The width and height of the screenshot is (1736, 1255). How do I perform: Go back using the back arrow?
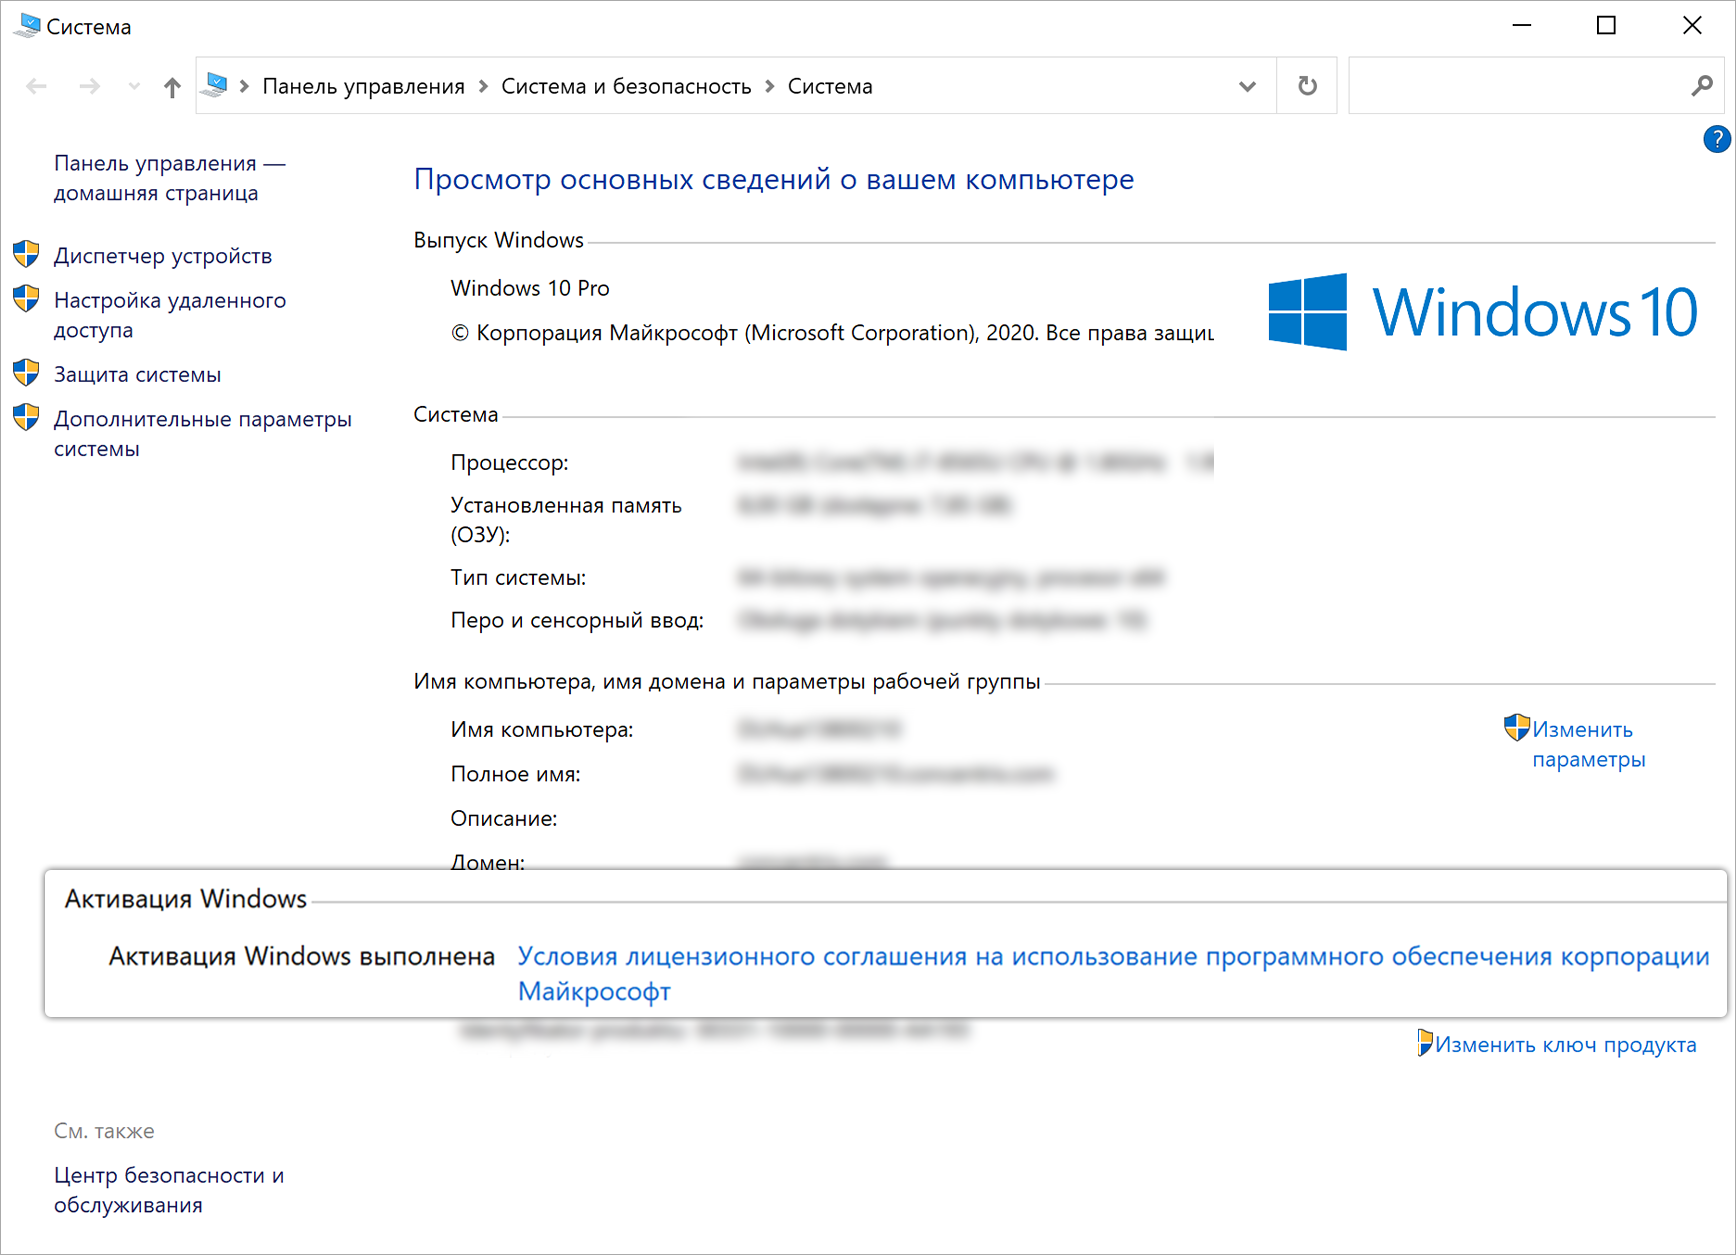37,87
